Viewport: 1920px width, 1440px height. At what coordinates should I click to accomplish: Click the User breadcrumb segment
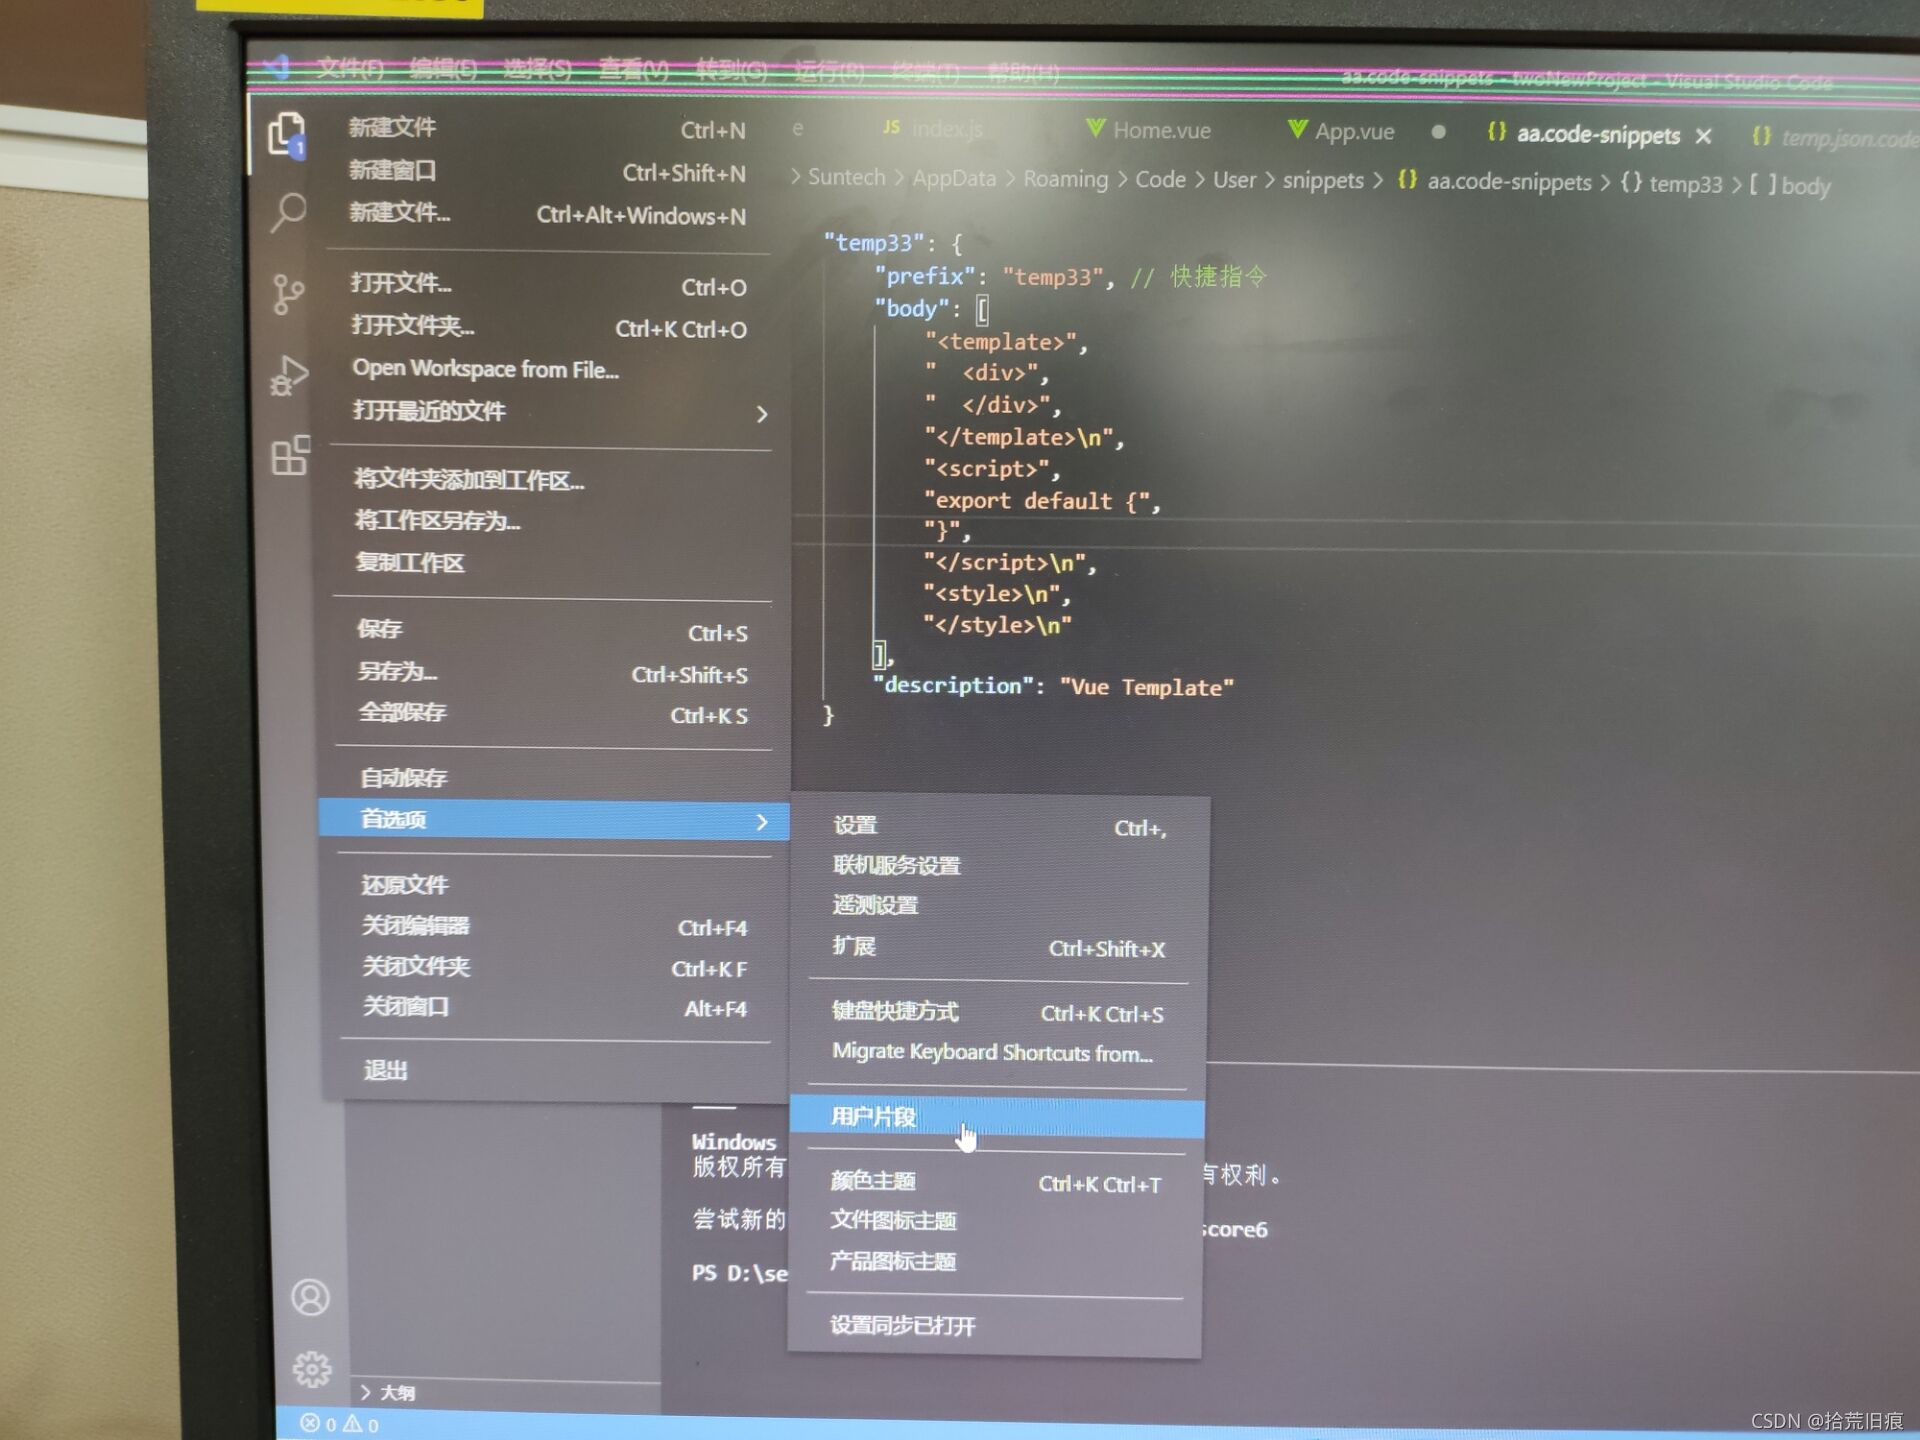[x=1234, y=180]
